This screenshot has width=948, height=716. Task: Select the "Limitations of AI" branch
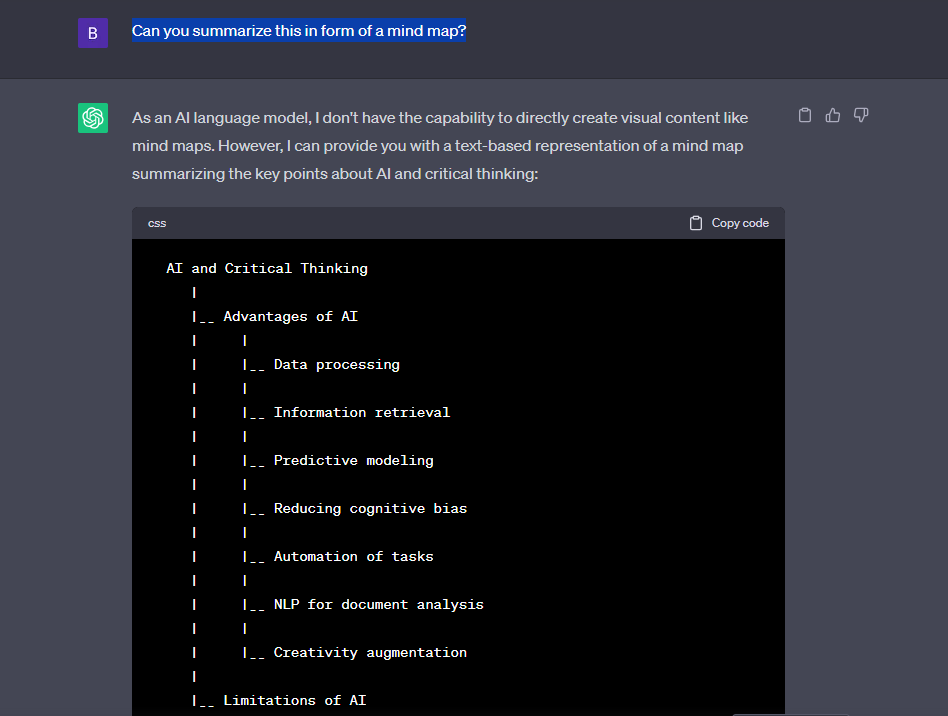[x=294, y=700]
